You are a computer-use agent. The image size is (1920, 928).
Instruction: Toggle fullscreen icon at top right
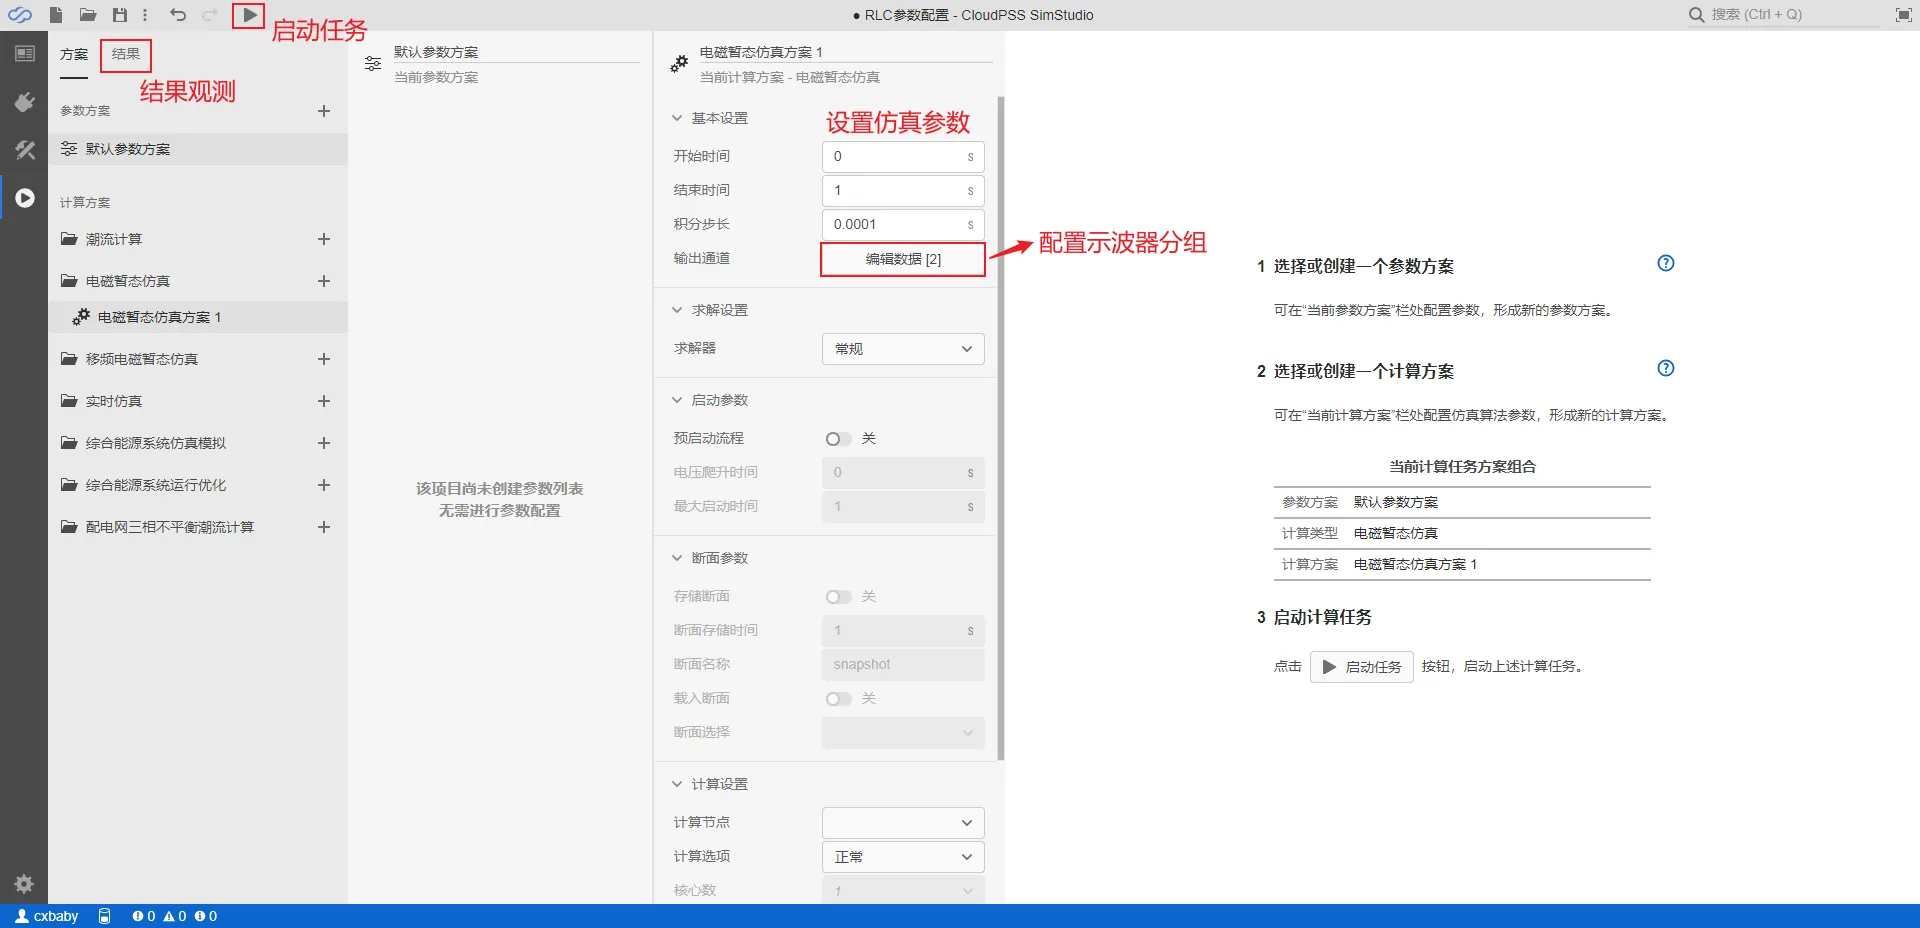(1903, 15)
